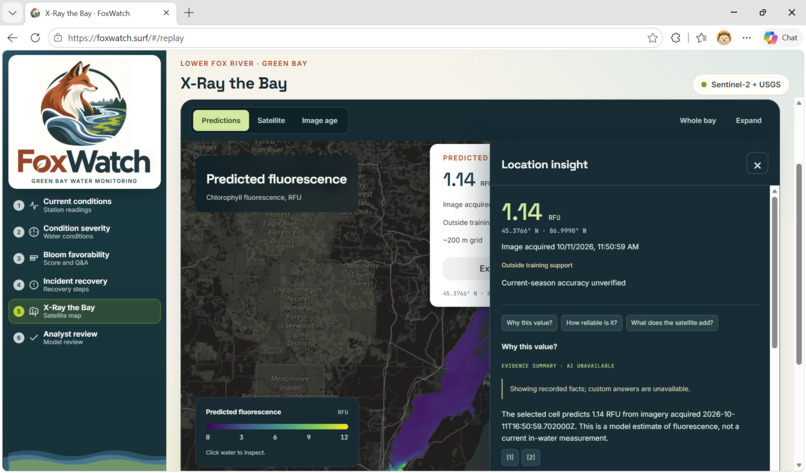Click the address bar URL foxwatch.surf
Image resolution: width=806 pixels, height=473 pixels.
[126, 38]
